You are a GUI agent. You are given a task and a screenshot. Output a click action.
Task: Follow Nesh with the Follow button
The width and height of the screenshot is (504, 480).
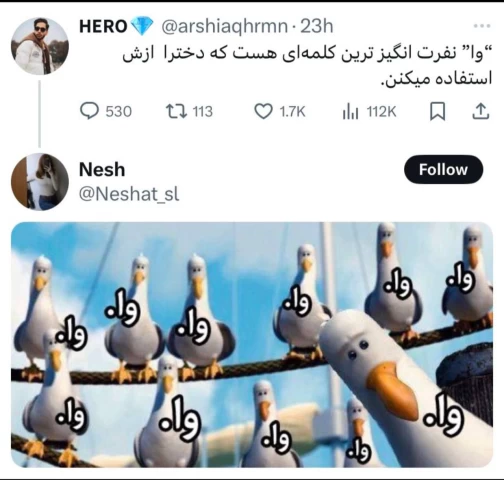pyautogui.click(x=443, y=170)
